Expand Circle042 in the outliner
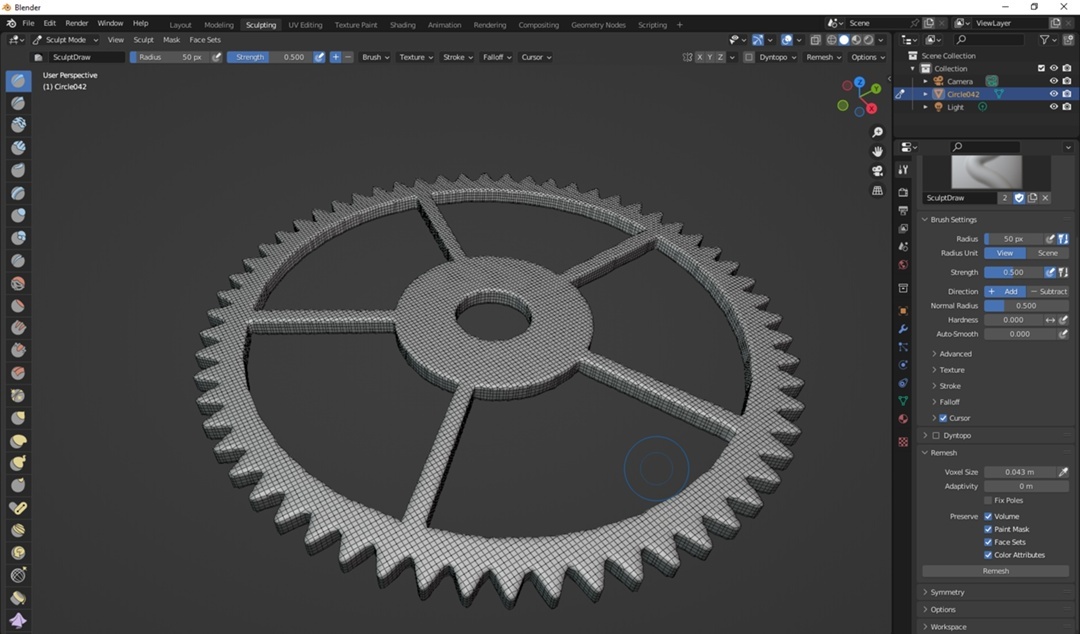Viewport: 1080px width, 634px height. (926, 94)
